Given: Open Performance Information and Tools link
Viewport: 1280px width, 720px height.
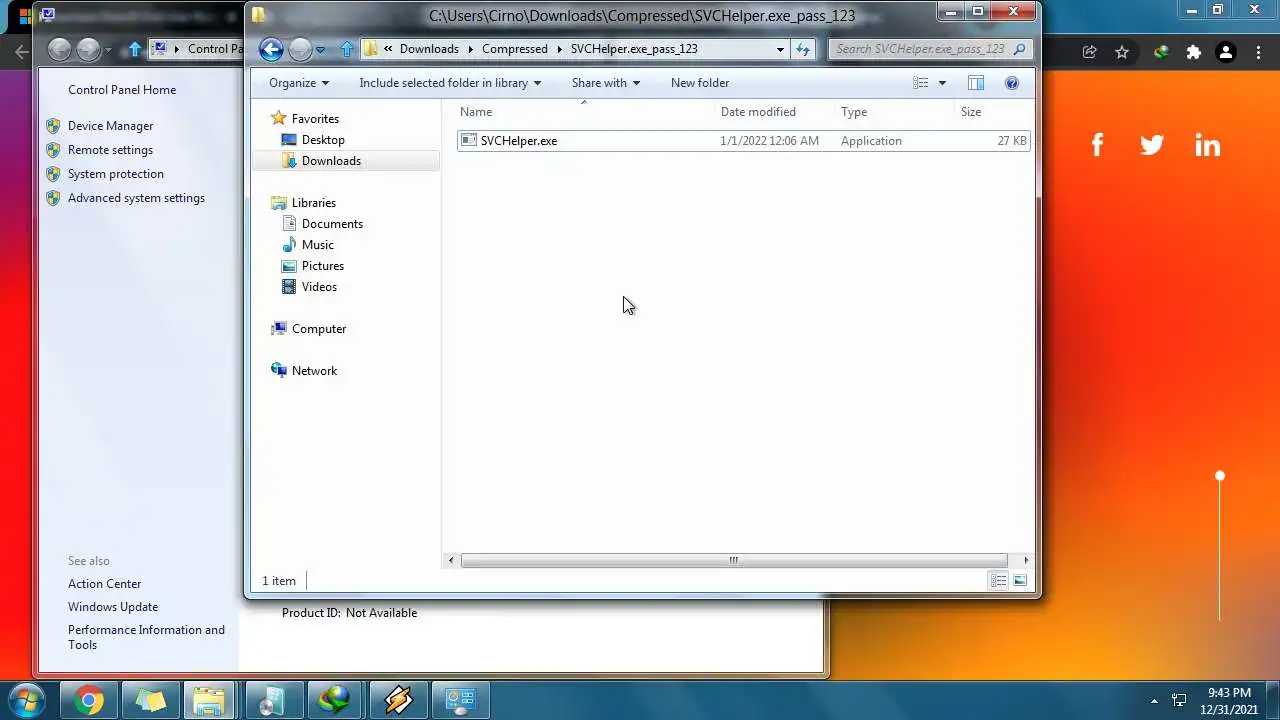Looking at the screenshot, I should 146,637.
